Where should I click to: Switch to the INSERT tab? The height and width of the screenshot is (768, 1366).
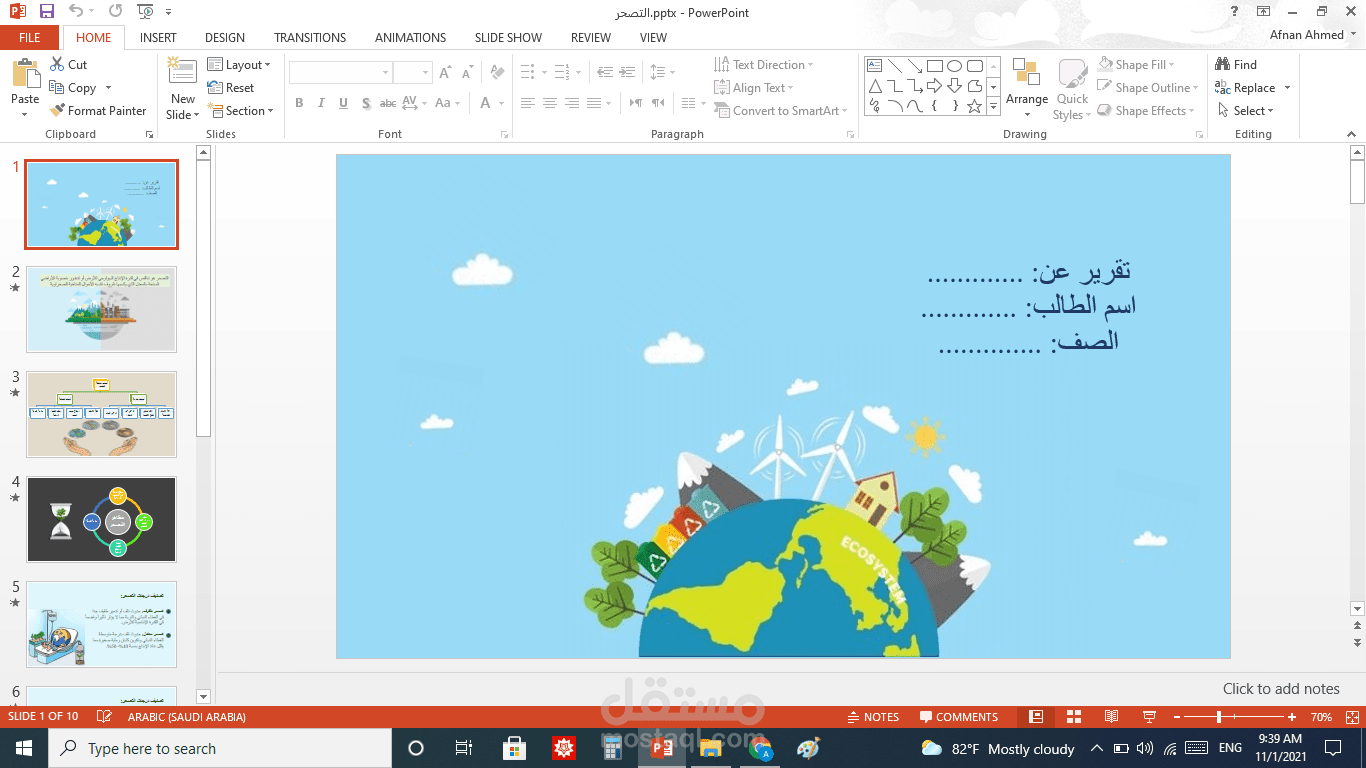[x=158, y=37]
